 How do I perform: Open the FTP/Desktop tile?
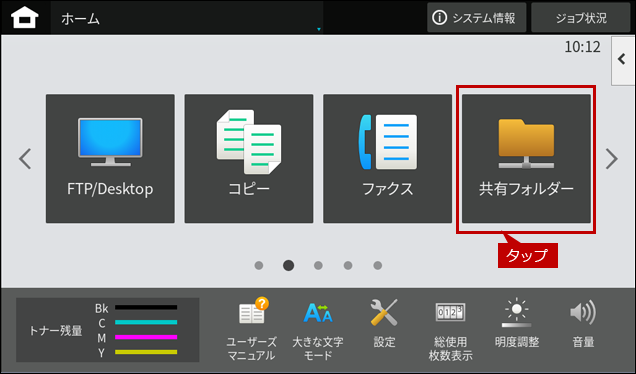(x=110, y=159)
